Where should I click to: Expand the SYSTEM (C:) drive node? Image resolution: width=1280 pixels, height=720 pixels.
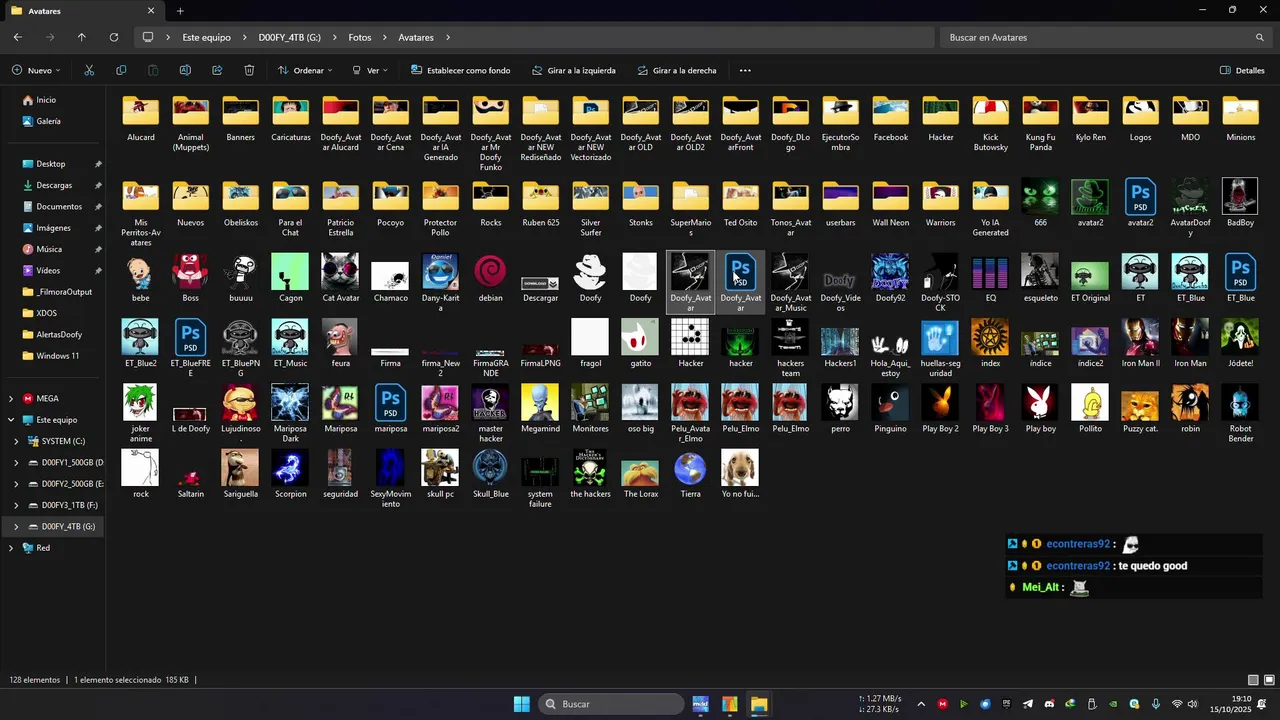click(16, 441)
